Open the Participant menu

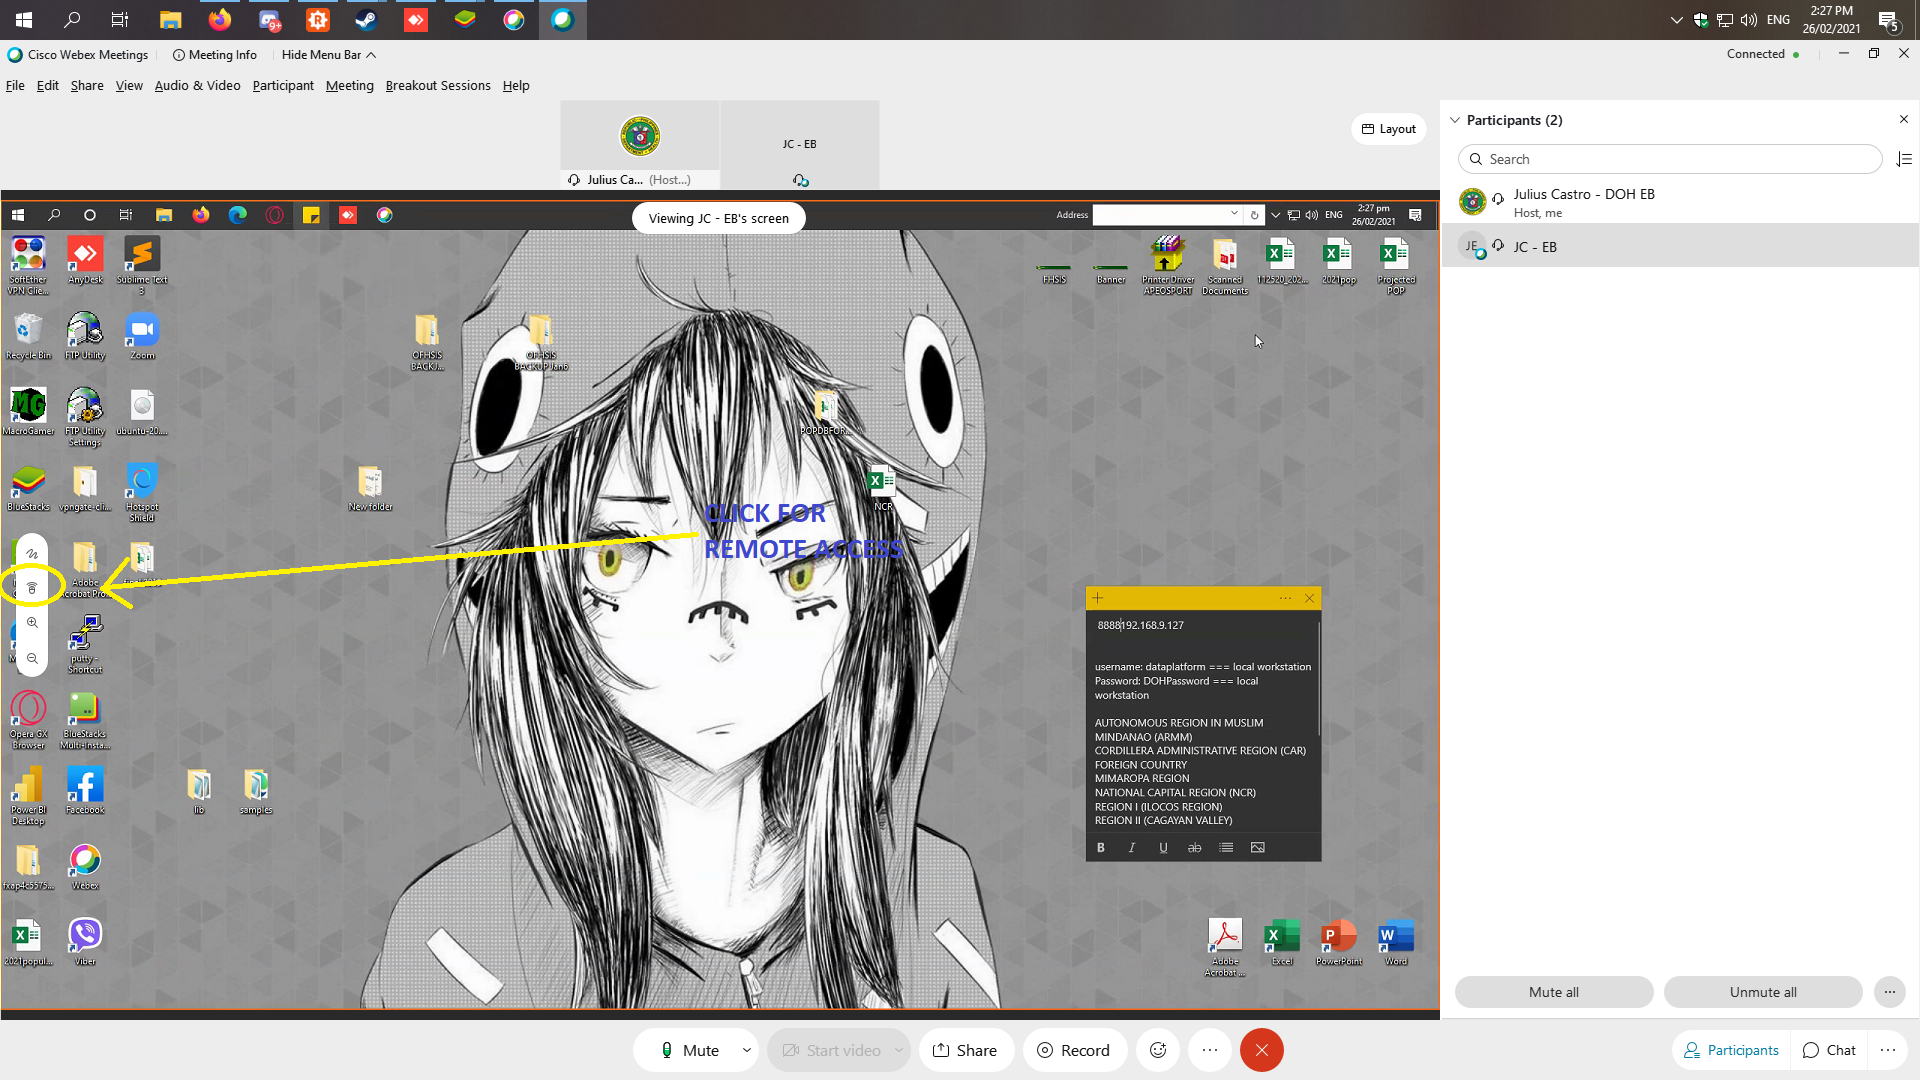click(x=283, y=86)
